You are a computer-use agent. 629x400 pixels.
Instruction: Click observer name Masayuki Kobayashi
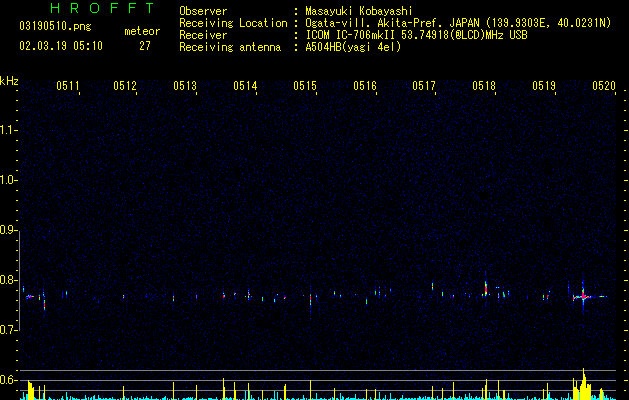pyautogui.click(x=359, y=11)
